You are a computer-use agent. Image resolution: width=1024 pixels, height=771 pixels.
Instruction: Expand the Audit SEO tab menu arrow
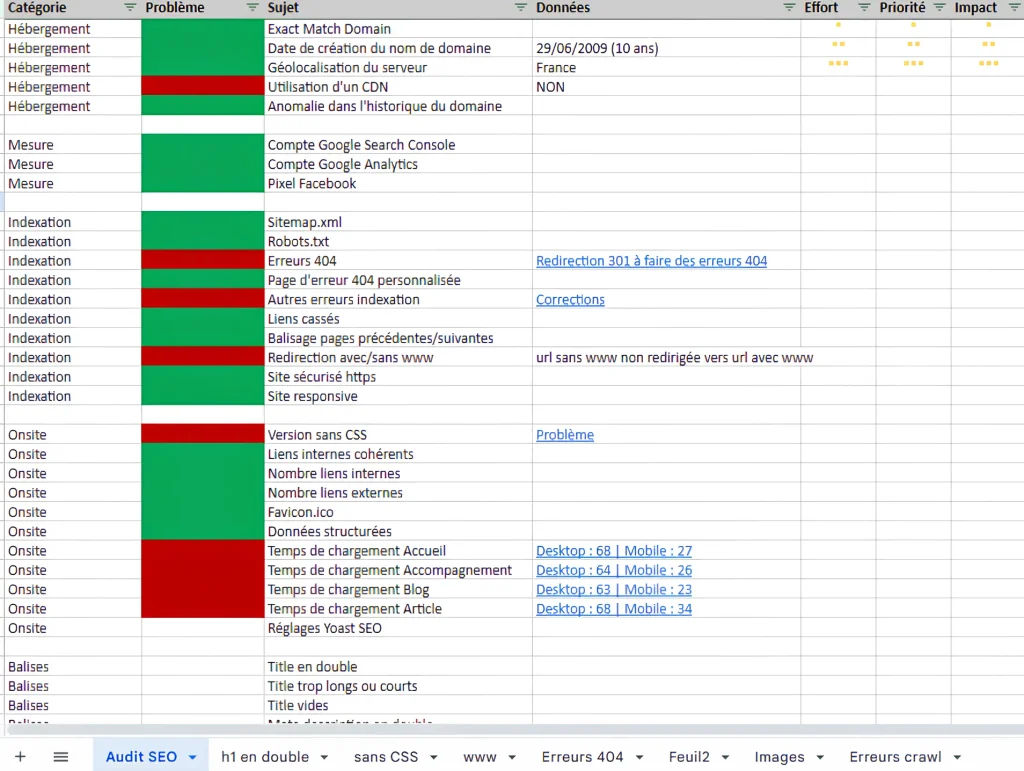(x=193, y=757)
